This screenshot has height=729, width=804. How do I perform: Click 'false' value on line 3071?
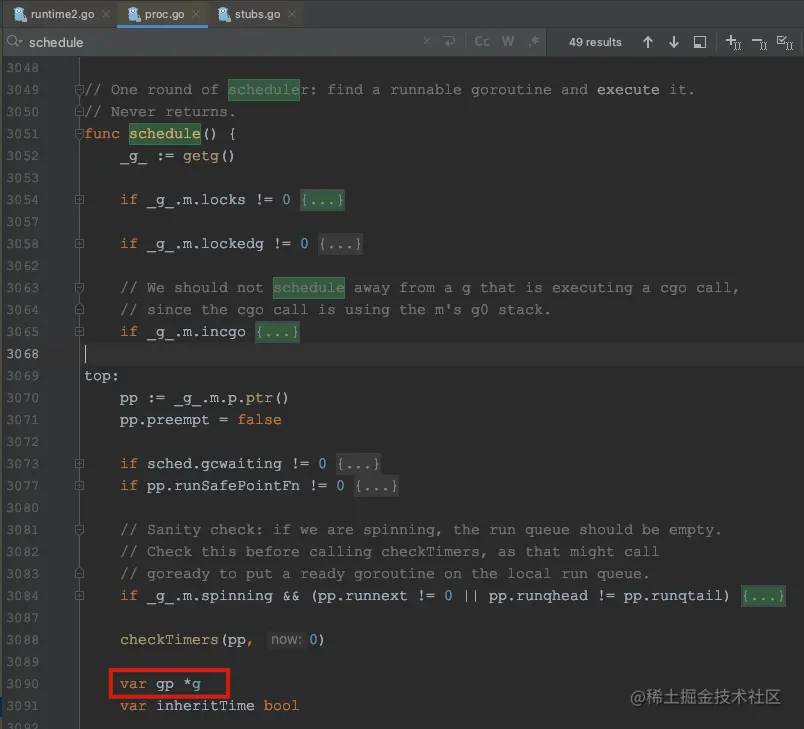pyautogui.click(x=259, y=420)
